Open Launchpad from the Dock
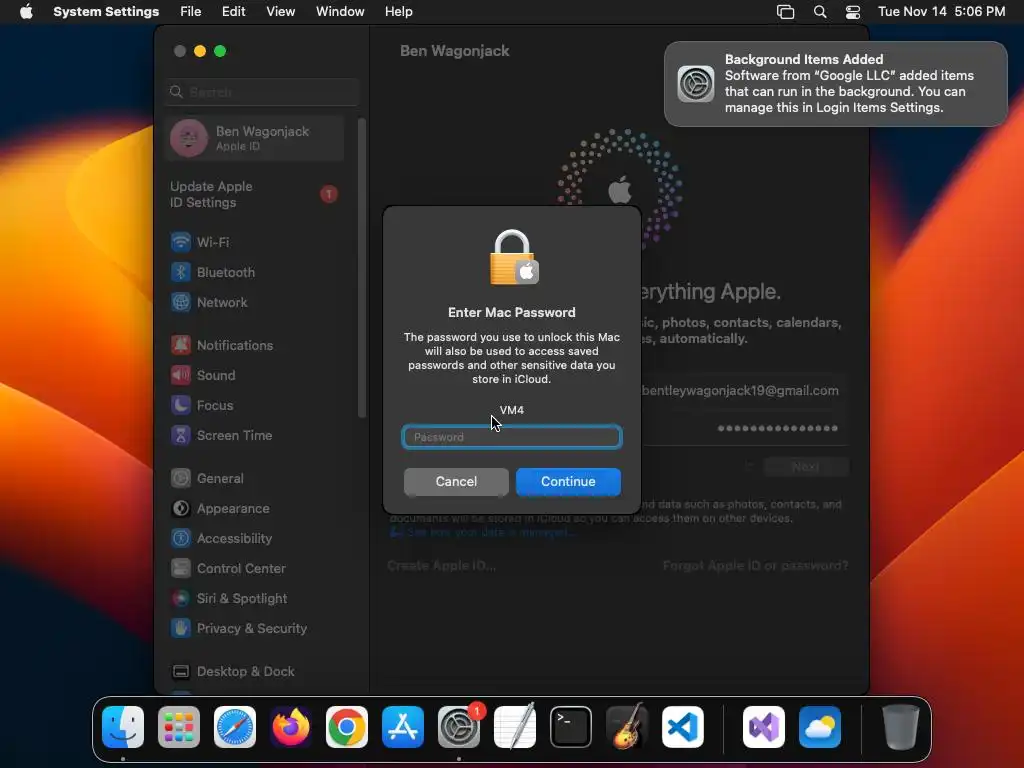Viewport: 1024px width, 768px height. [179, 727]
